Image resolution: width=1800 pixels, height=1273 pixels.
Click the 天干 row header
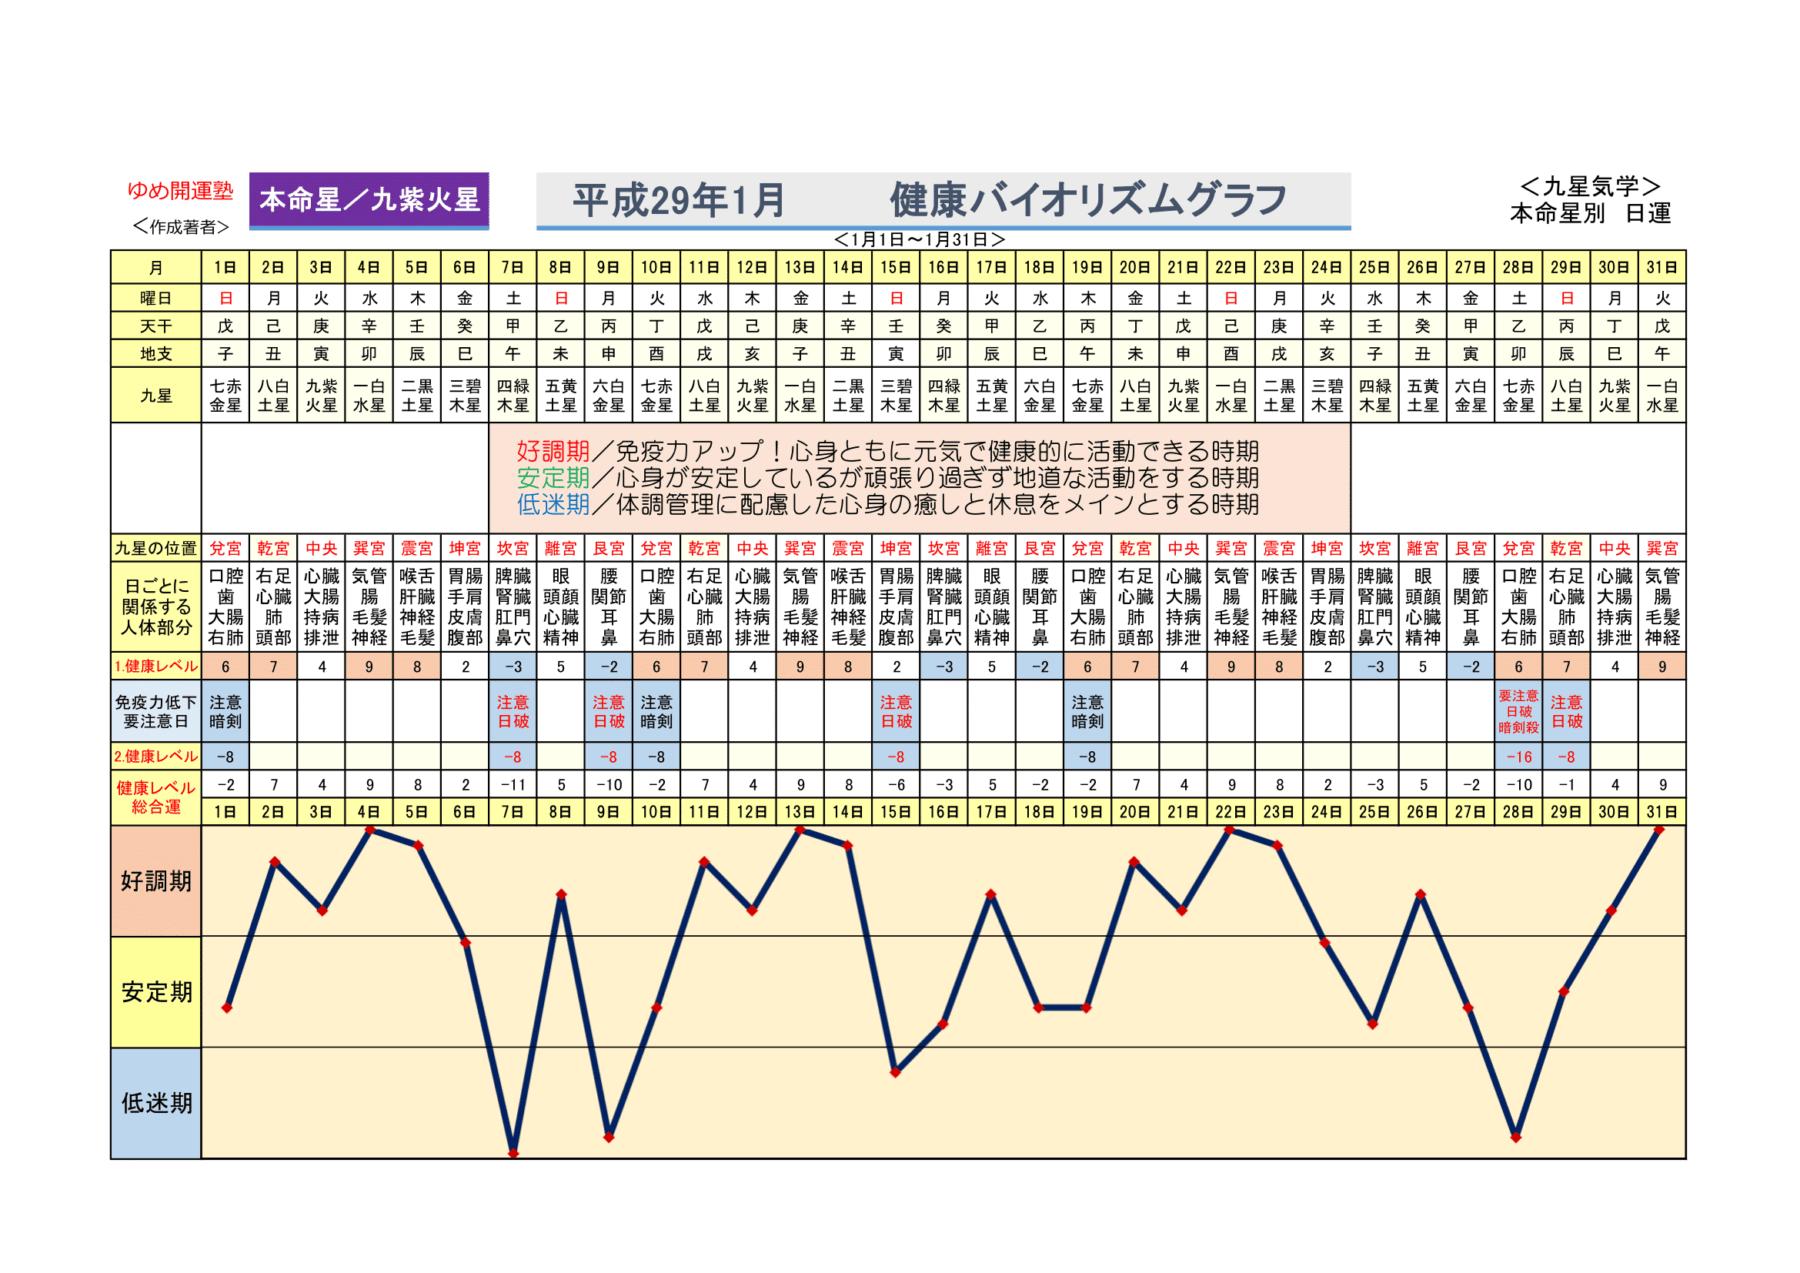(x=156, y=326)
